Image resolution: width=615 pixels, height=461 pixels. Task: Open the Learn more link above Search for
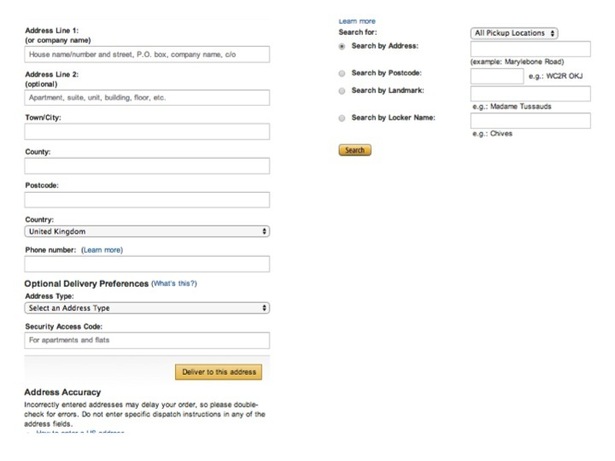[x=357, y=21]
